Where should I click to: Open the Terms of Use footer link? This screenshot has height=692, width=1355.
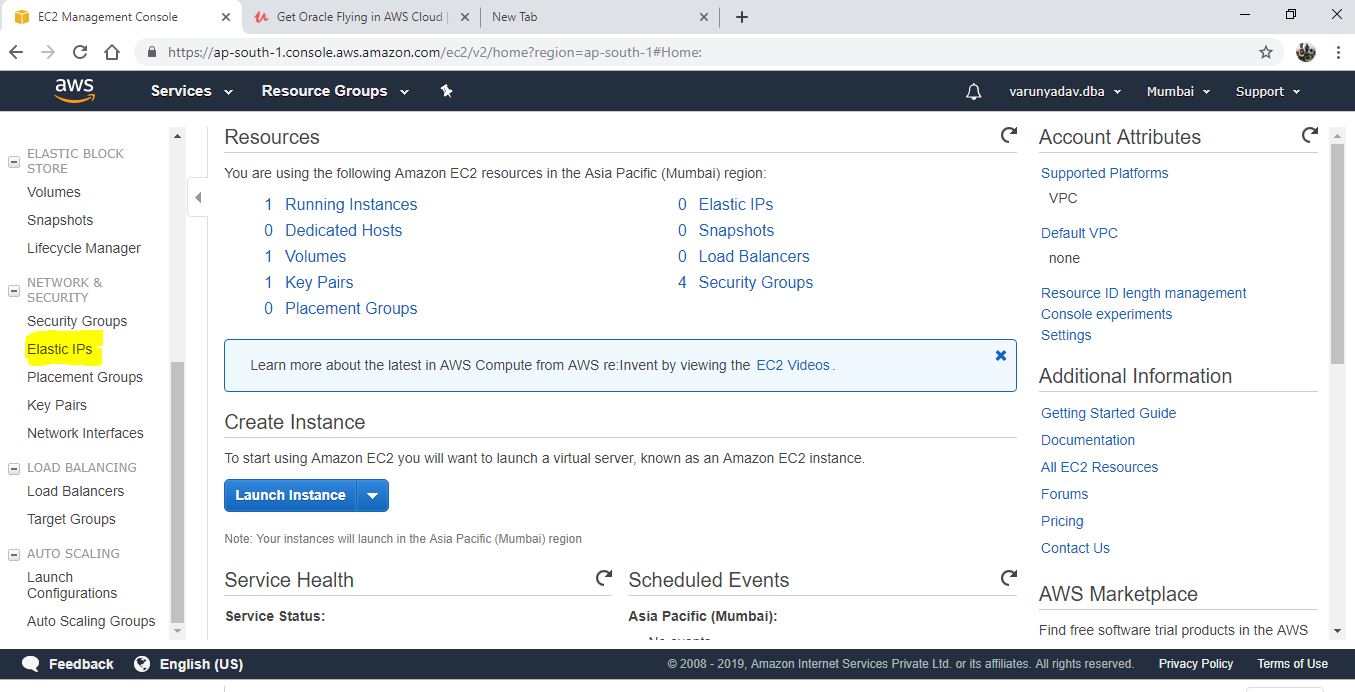pyautogui.click(x=1292, y=664)
